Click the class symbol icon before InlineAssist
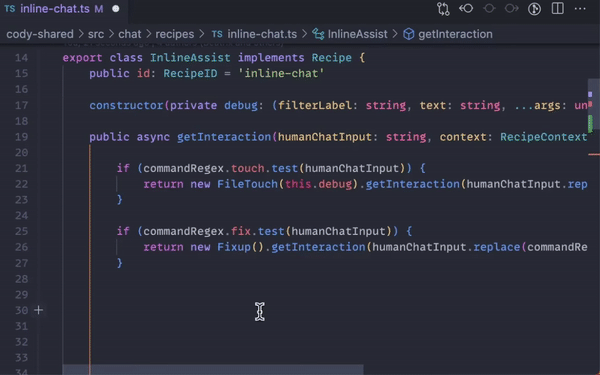This screenshot has height=375, width=600. click(x=318, y=34)
